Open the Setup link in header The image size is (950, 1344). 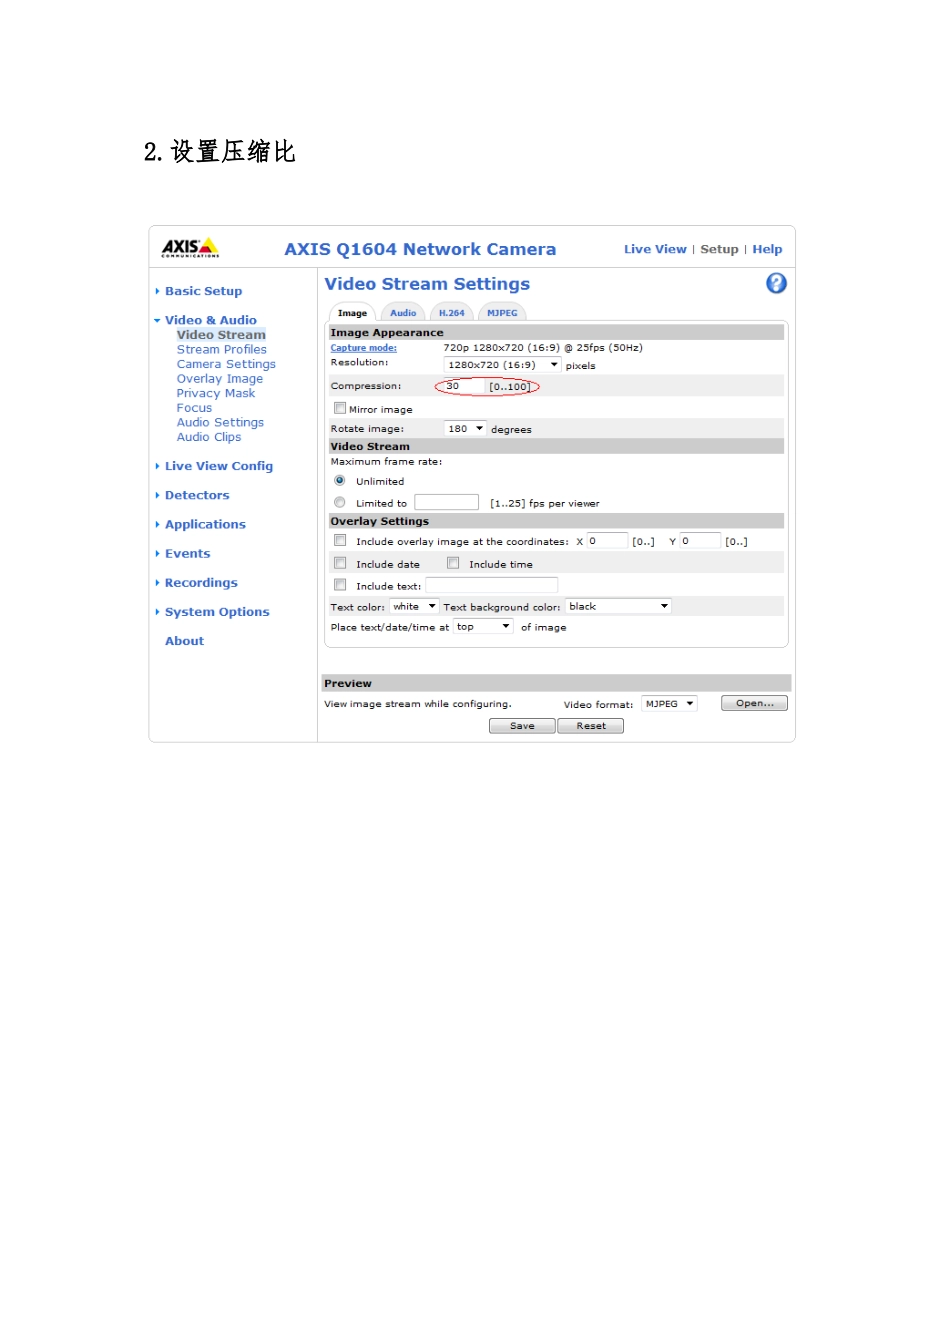[x=719, y=249]
